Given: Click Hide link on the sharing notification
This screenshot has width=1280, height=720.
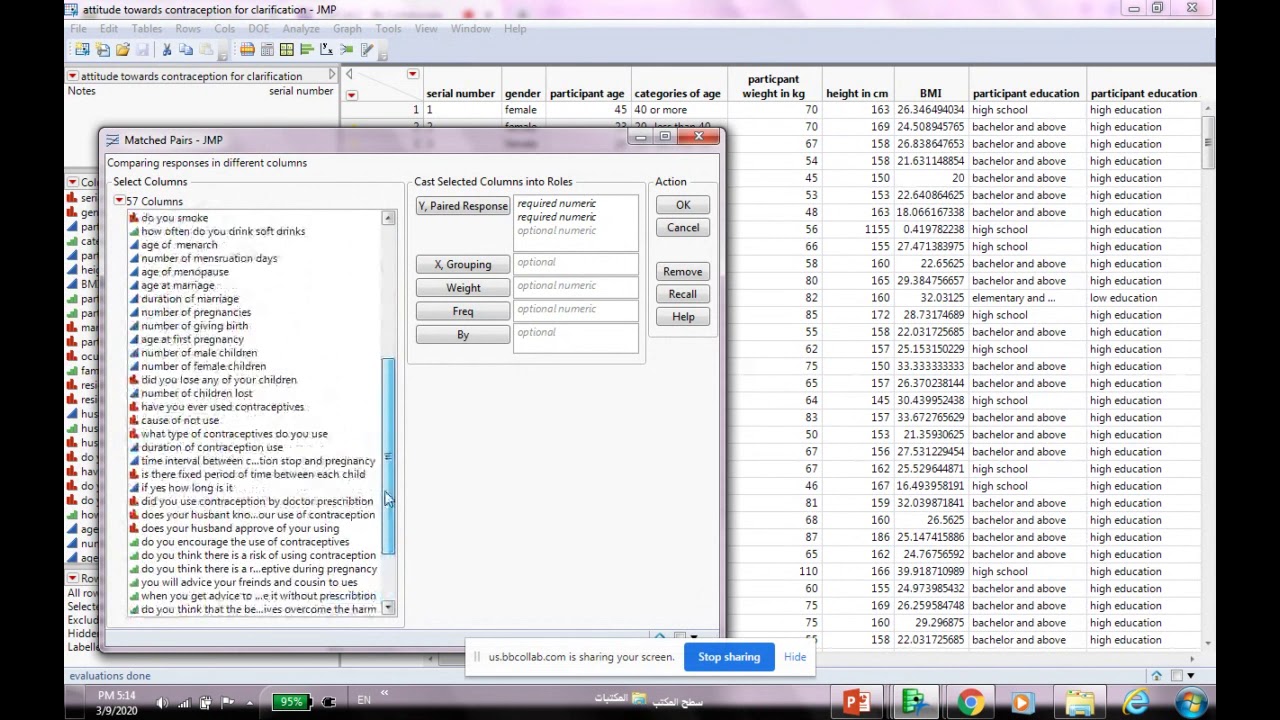Looking at the screenshot, I should 795,657.
